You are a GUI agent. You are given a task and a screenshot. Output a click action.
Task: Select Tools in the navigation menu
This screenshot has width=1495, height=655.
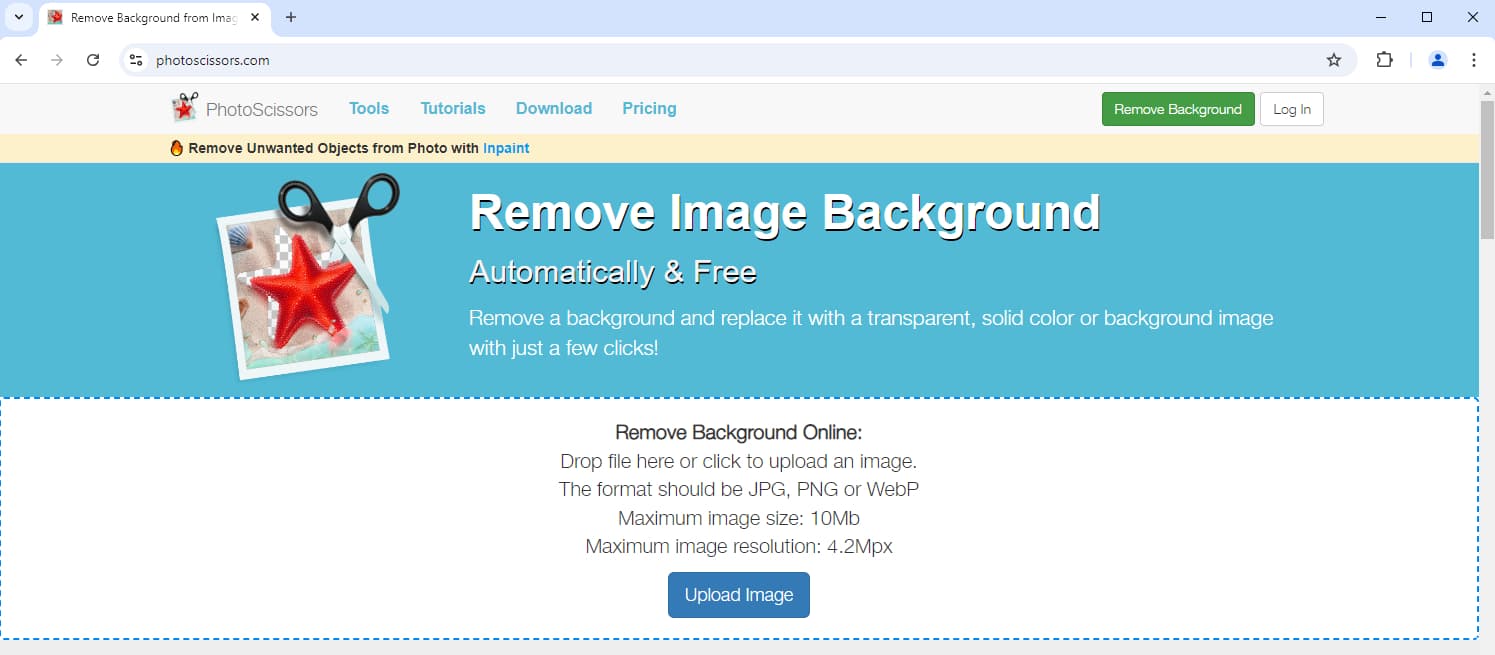(x=368, y=108)
